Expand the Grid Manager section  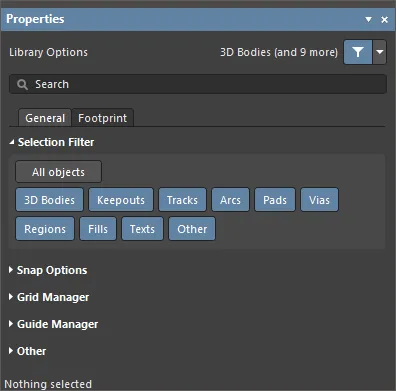[49, 297]
